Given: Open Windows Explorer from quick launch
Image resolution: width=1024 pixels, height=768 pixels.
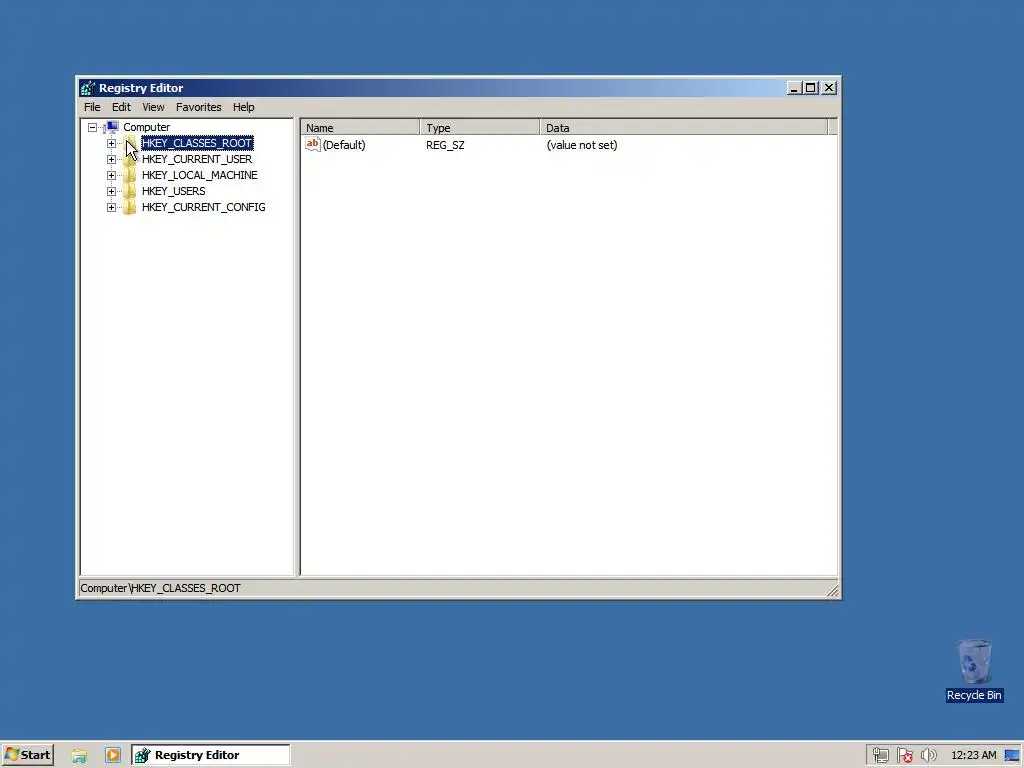Looking at the screenshot, I should pos(79,756).
